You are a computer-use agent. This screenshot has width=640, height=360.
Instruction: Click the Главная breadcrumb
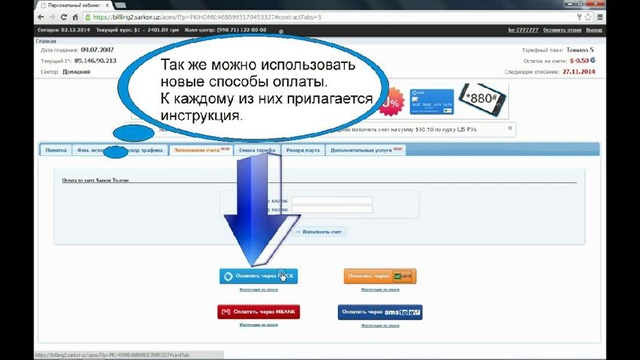(46, 41)
